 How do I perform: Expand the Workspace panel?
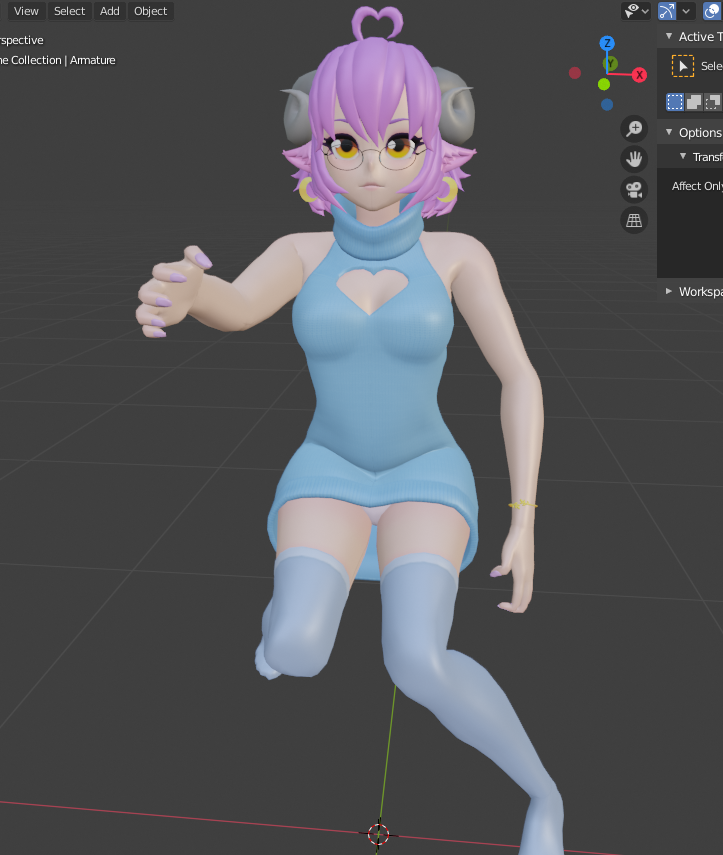[x=669, y=291]
